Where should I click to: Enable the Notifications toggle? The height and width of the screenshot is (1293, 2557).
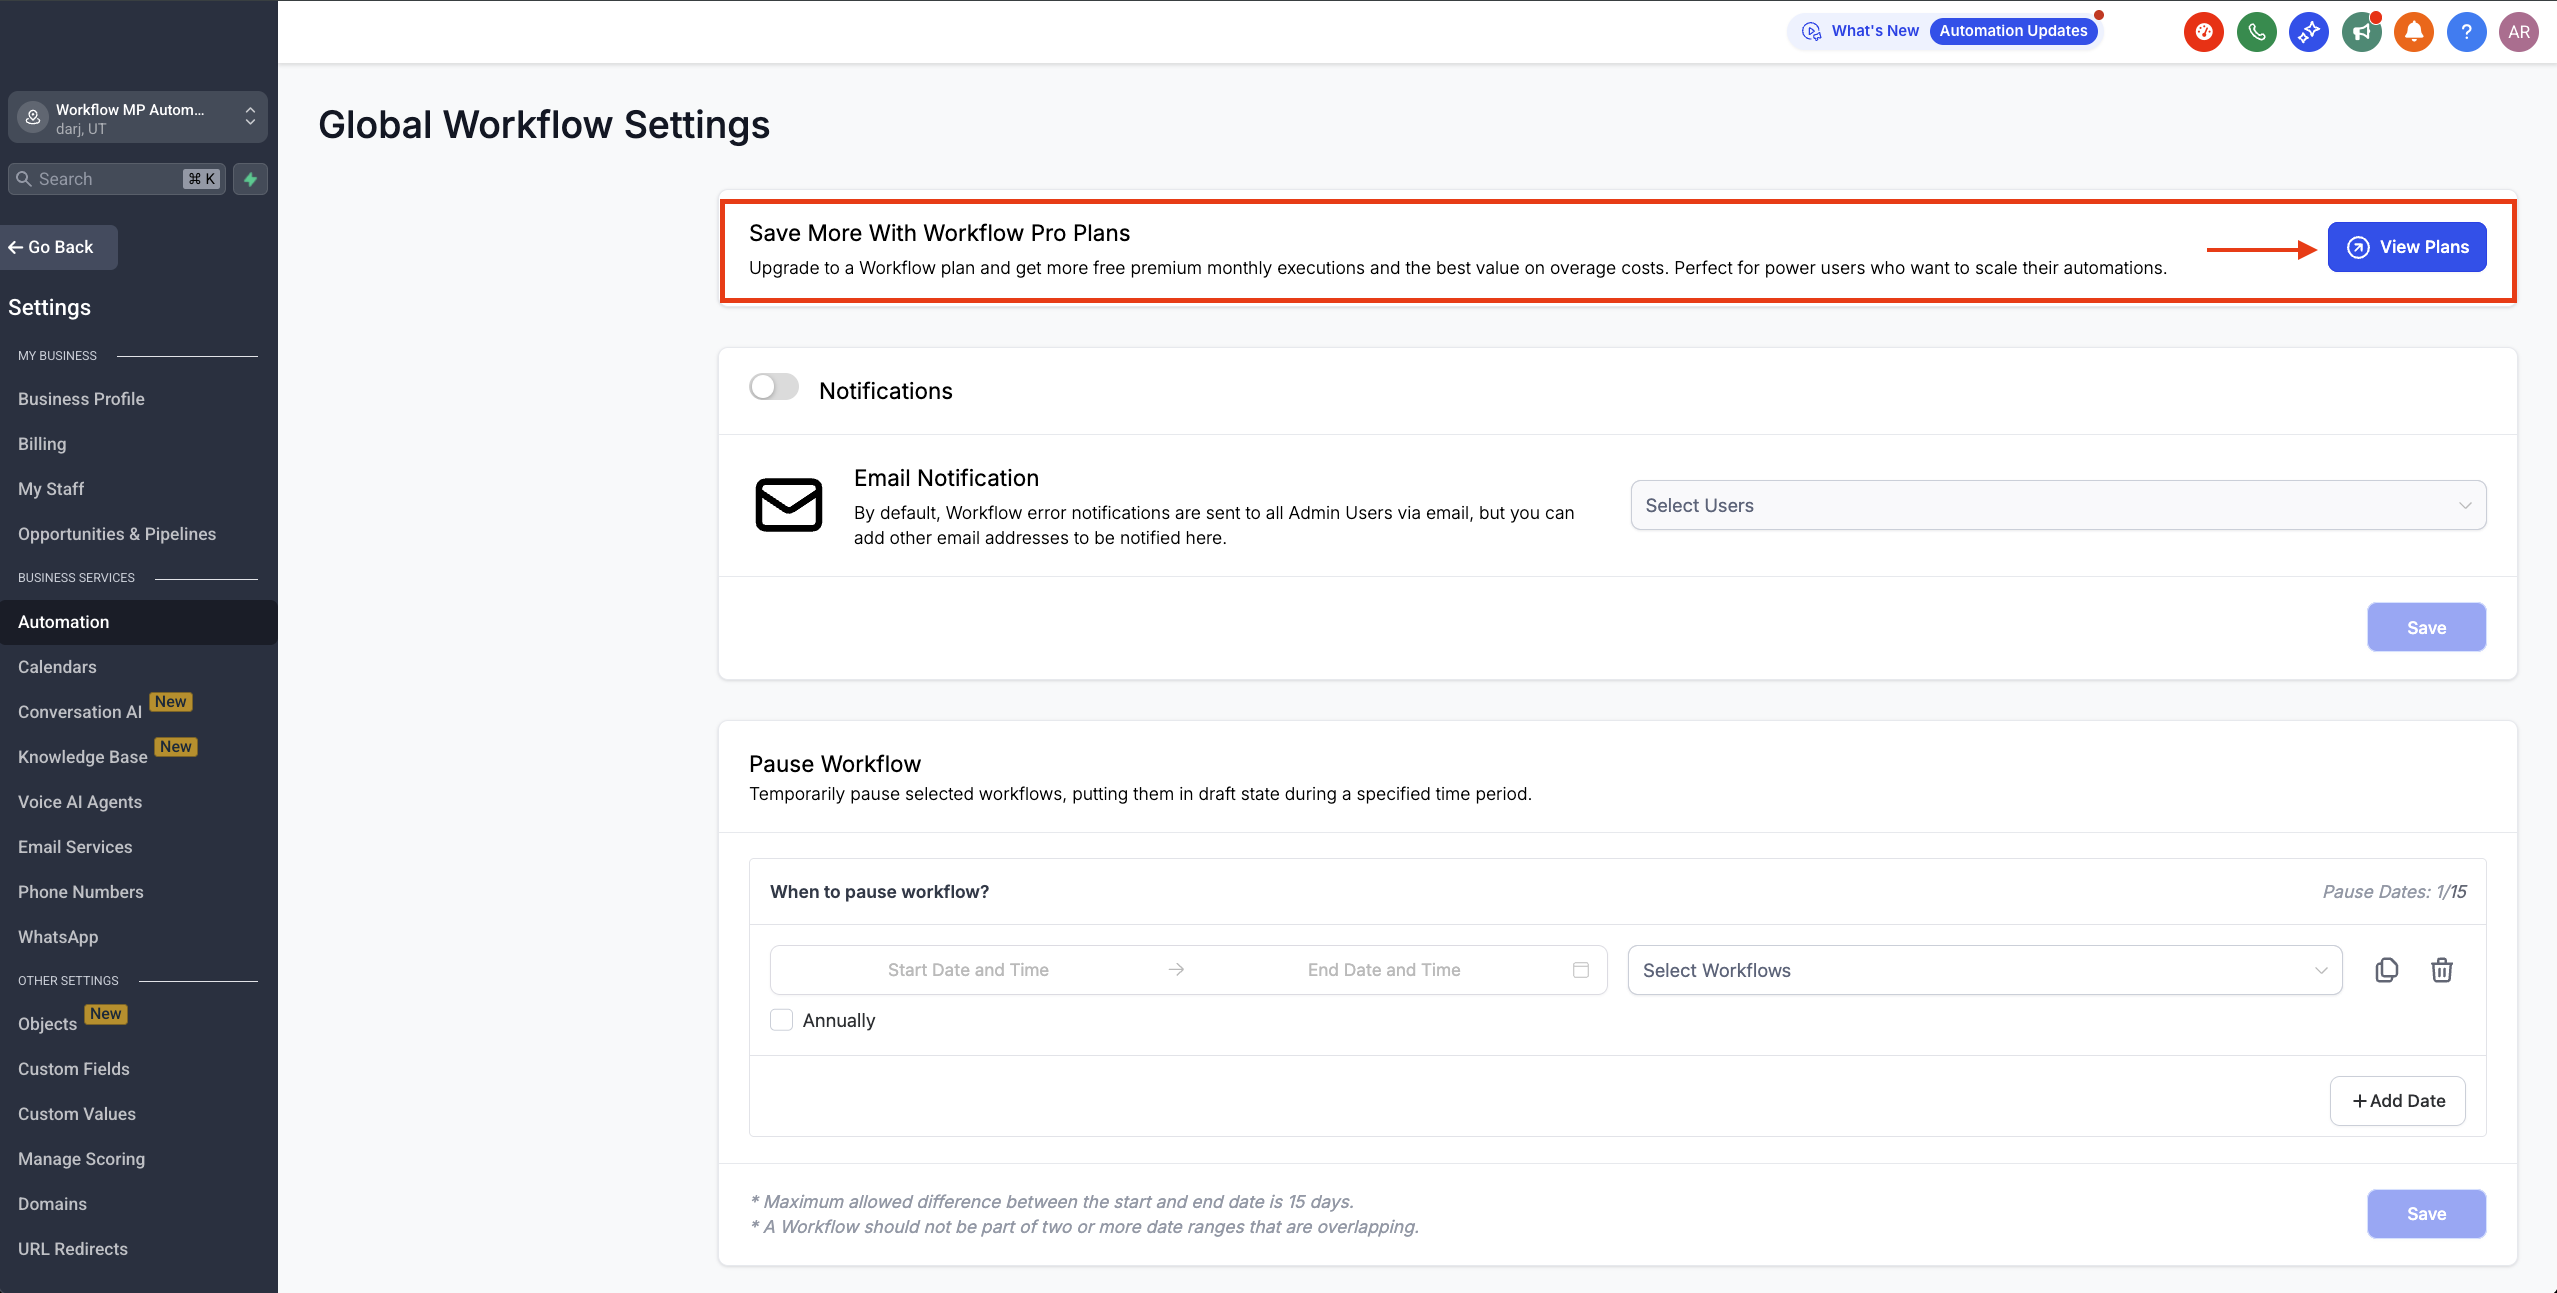tap(774, 387)
